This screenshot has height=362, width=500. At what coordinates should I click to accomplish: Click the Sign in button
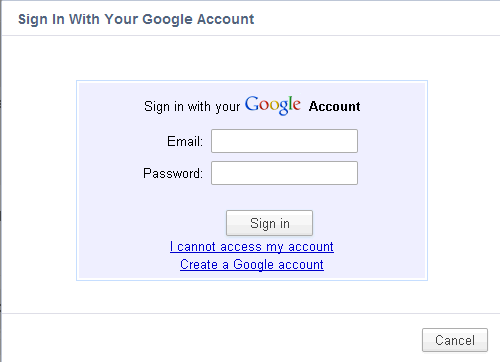tap(269, 223)
